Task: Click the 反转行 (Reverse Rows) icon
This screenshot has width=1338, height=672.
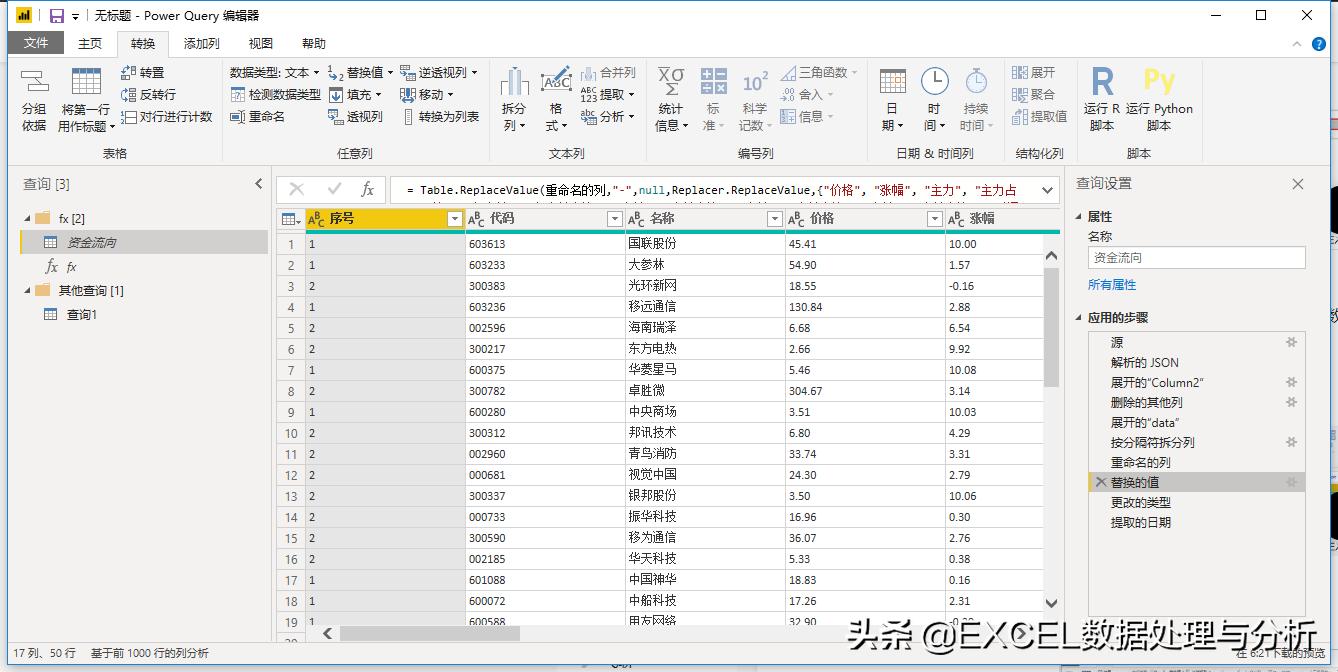Action: [x=130, y=94]
